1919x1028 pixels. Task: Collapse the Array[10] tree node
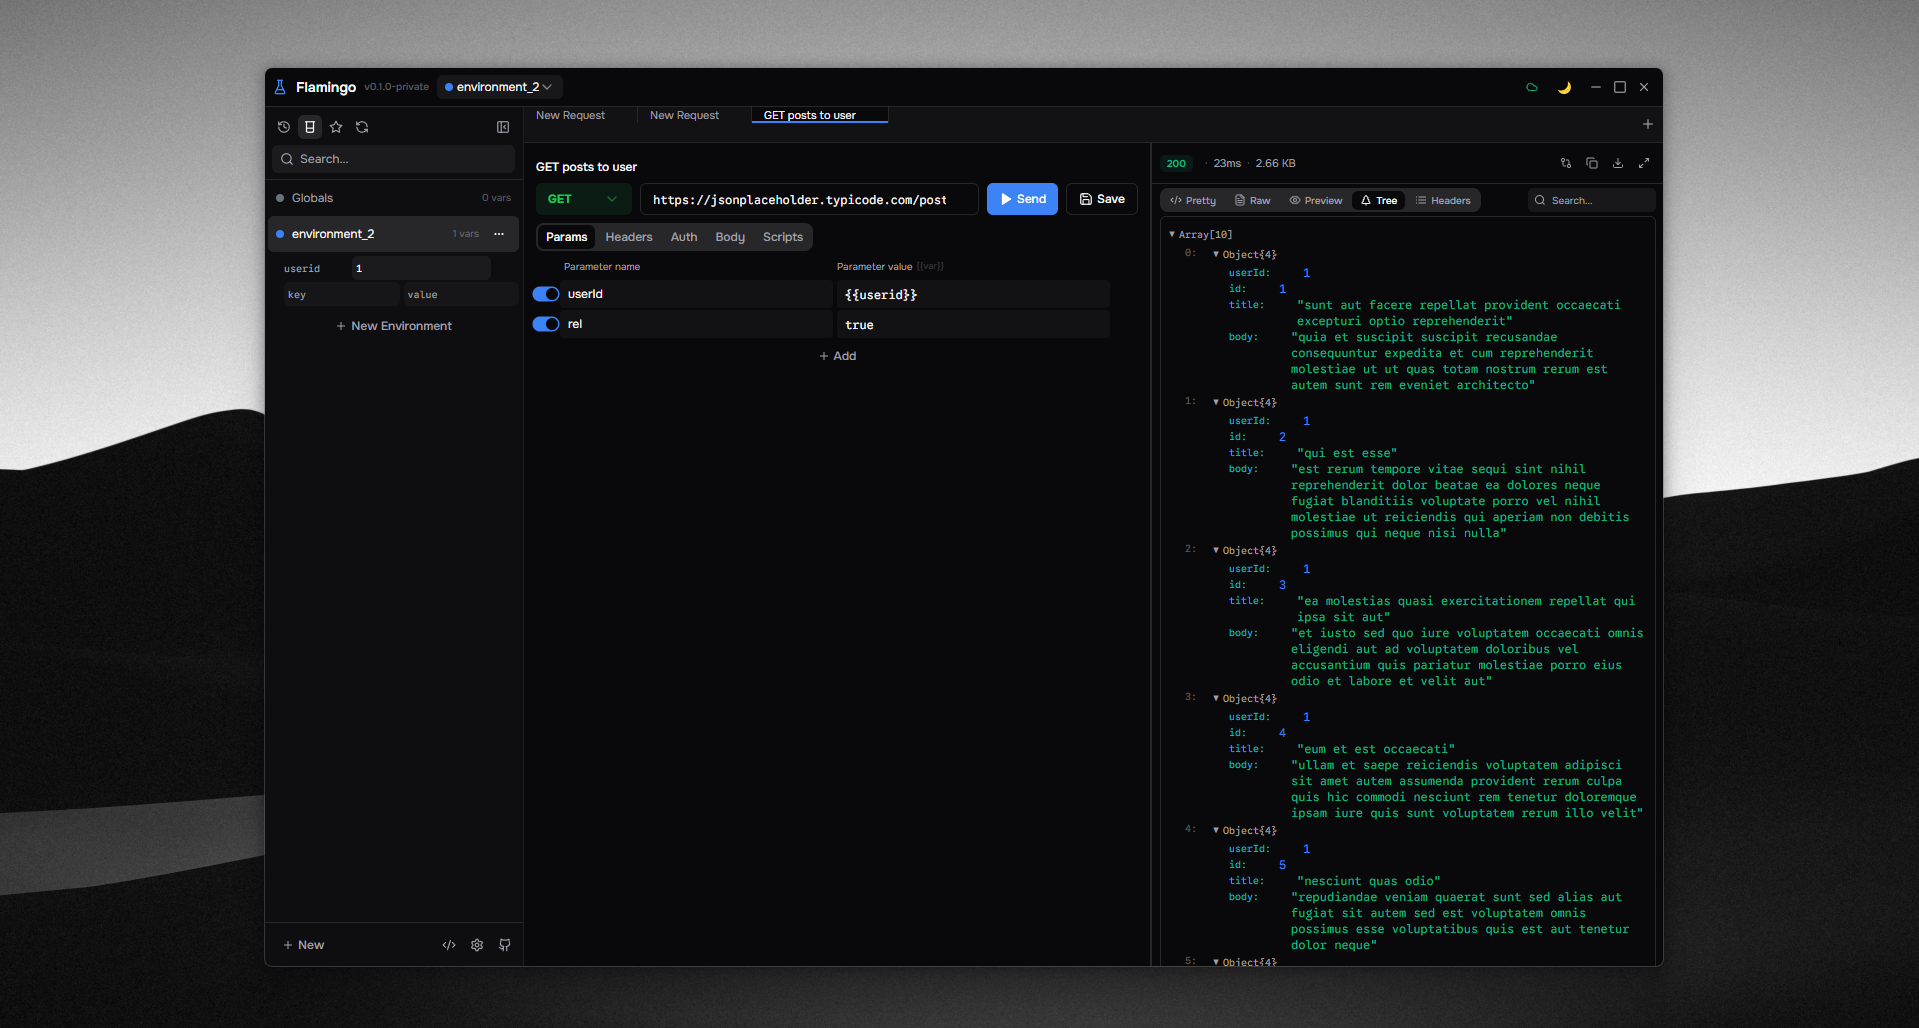1172,234
